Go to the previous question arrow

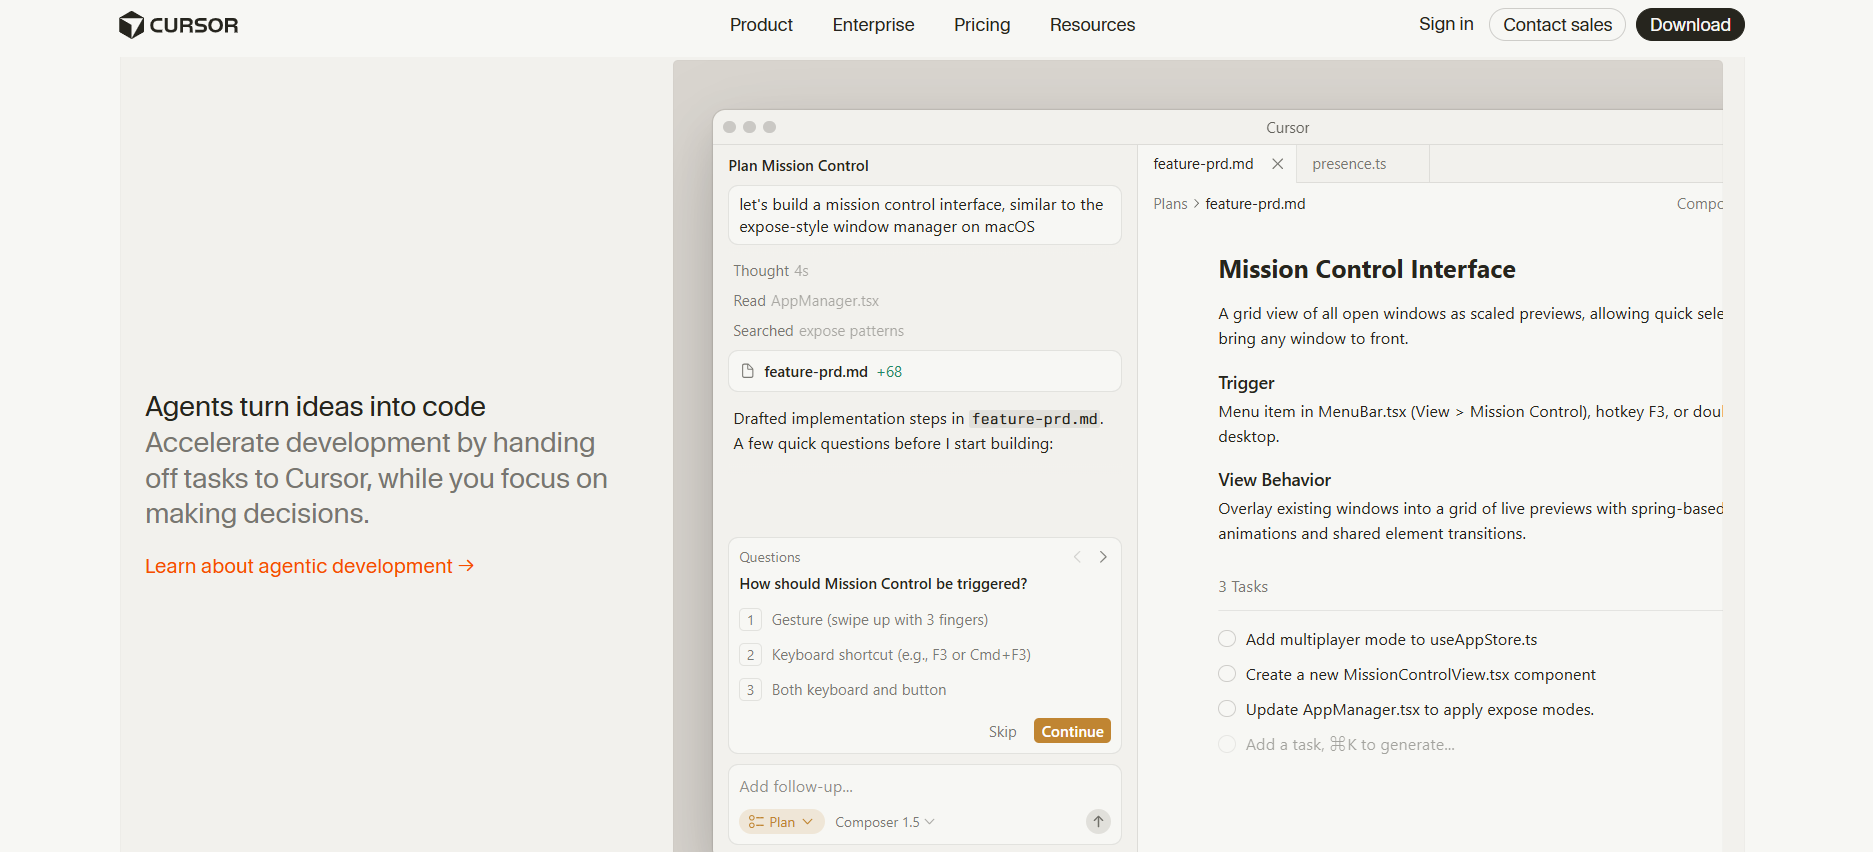point(1077,557)
